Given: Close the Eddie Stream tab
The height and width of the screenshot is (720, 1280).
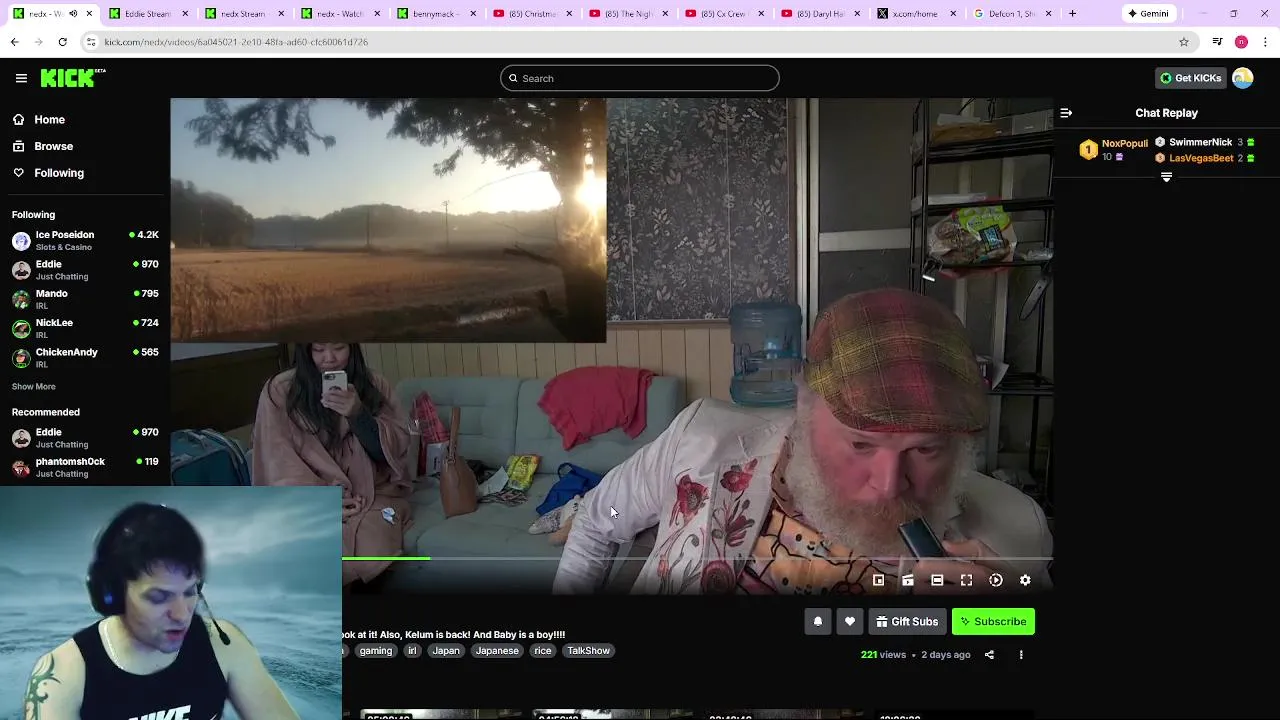Looking at the screenshot, I should click(186, 14).
